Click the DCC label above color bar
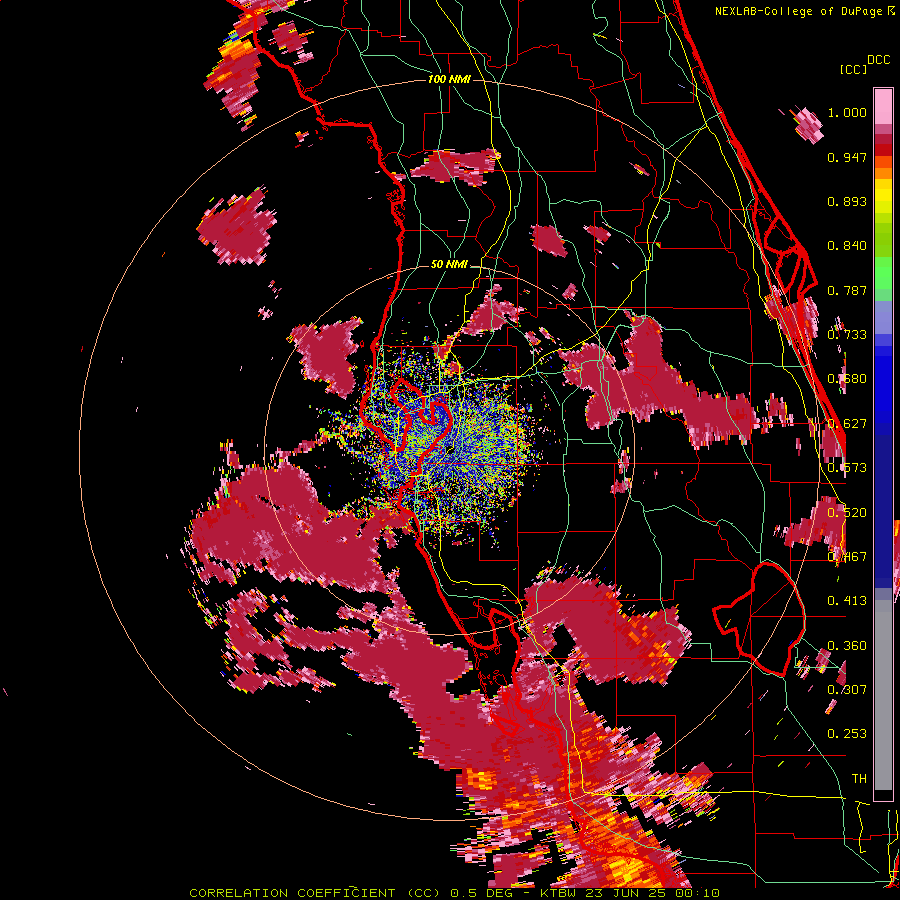The image size is (900, 900). pyautogui.click(x=879, y=60)
